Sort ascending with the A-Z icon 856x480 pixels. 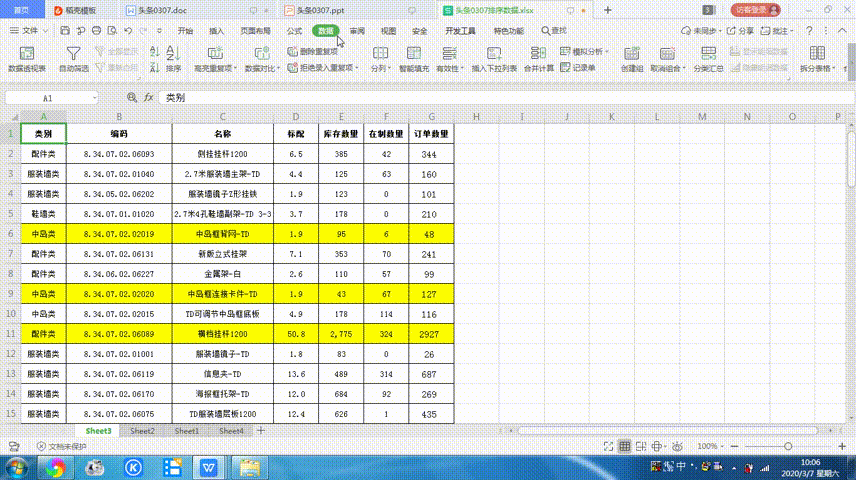pos(154,52)
